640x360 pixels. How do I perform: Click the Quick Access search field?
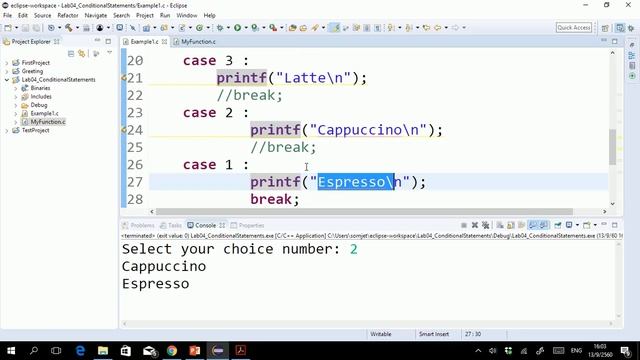574,28
